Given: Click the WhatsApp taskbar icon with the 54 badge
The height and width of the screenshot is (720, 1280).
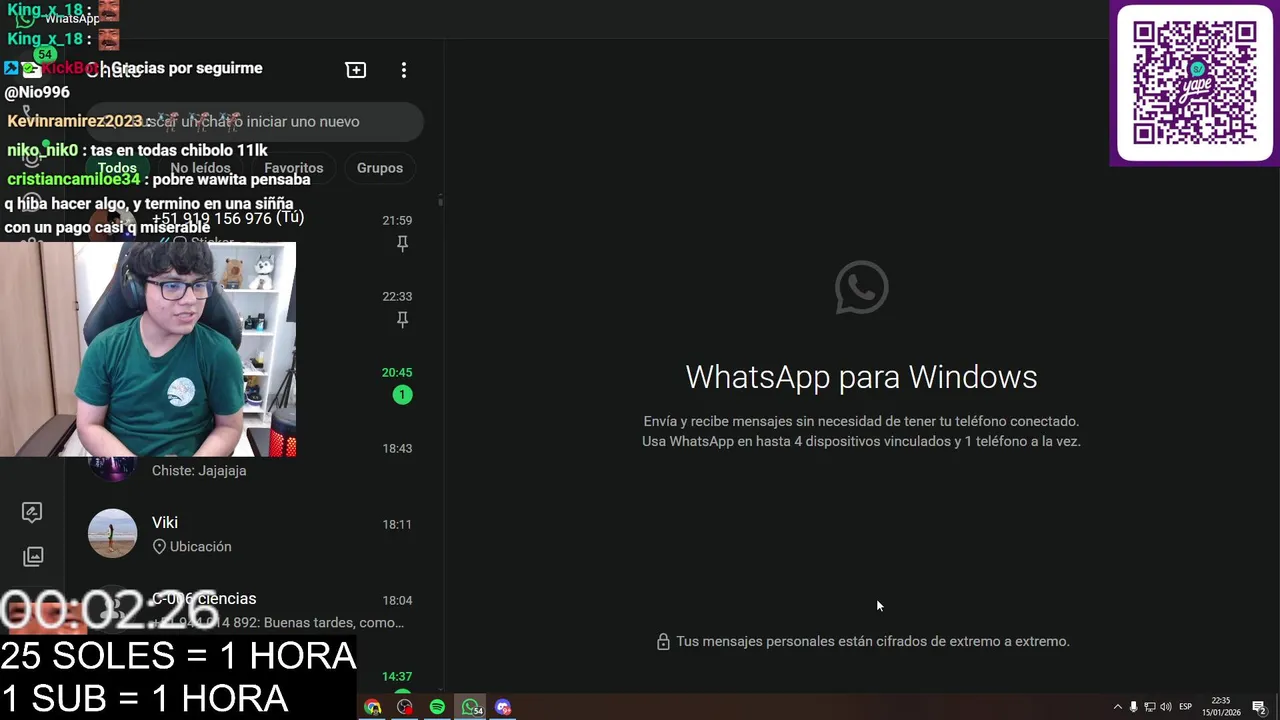Looking at the screenshot, I should coord(471,707).
